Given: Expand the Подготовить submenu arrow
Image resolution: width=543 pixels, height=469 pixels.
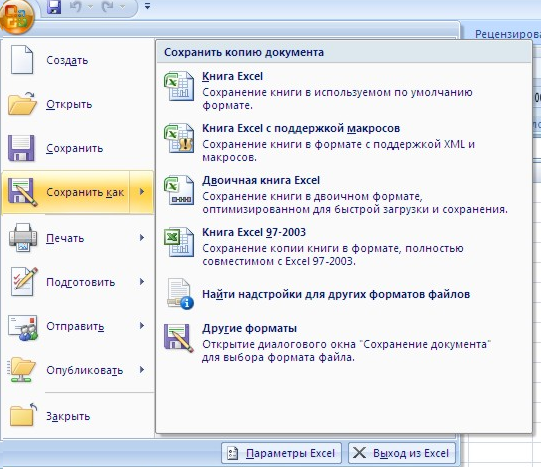Looking at the screenshot, I should click(x=142, y=282).
